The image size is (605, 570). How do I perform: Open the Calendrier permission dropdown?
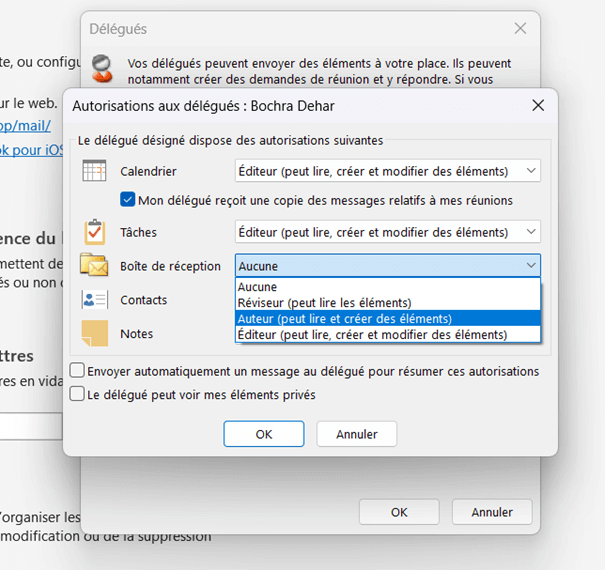(388, 171)
